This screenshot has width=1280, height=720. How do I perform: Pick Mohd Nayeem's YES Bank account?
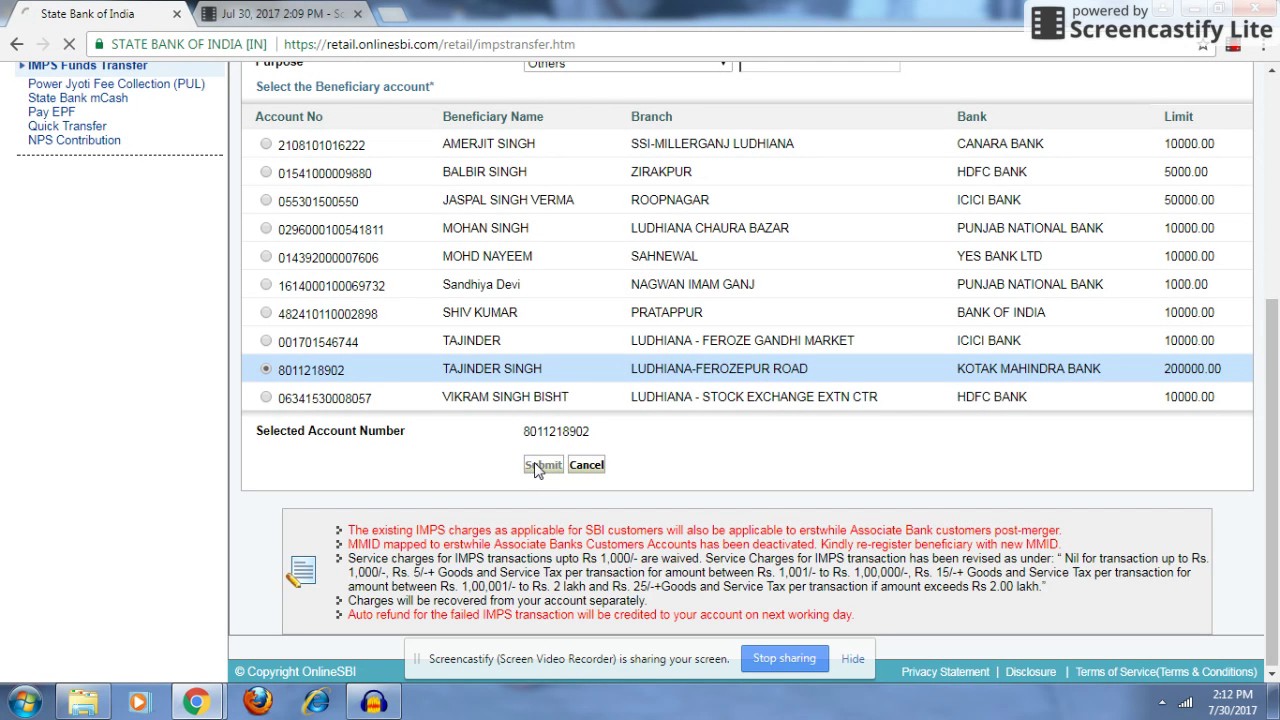point(266,256)
